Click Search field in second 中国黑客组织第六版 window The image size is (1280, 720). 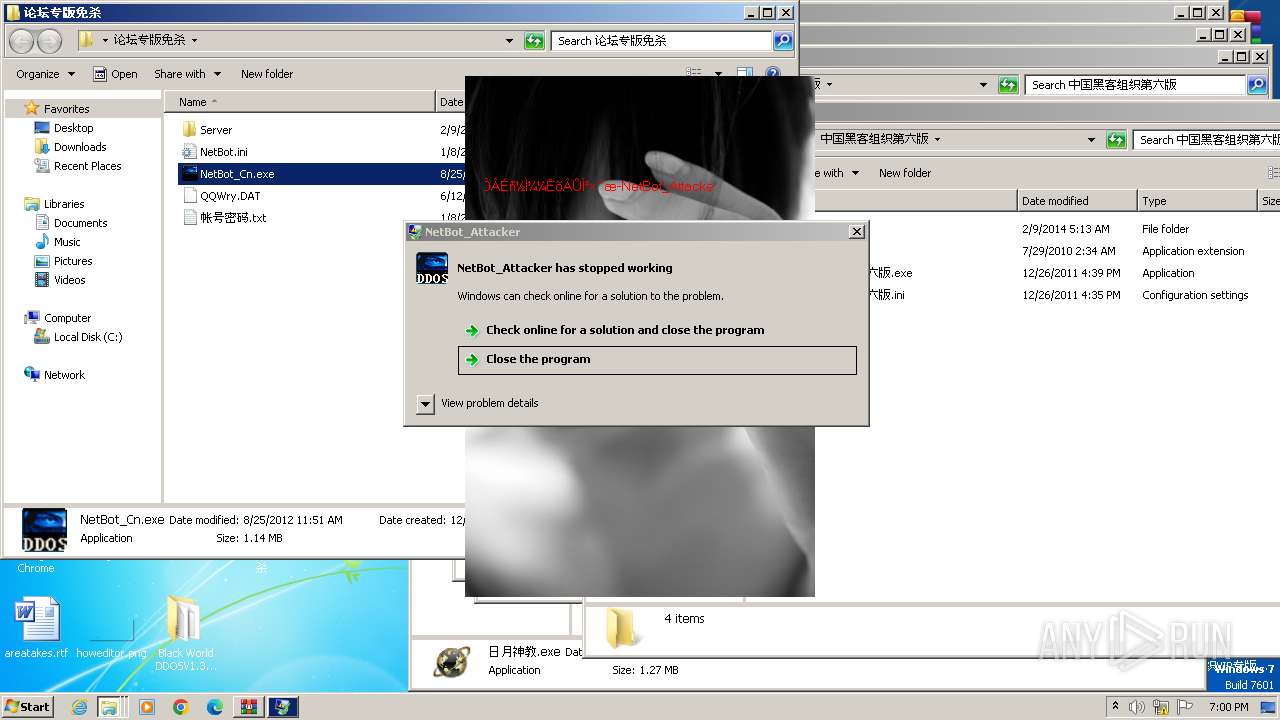coord(1207,140)
